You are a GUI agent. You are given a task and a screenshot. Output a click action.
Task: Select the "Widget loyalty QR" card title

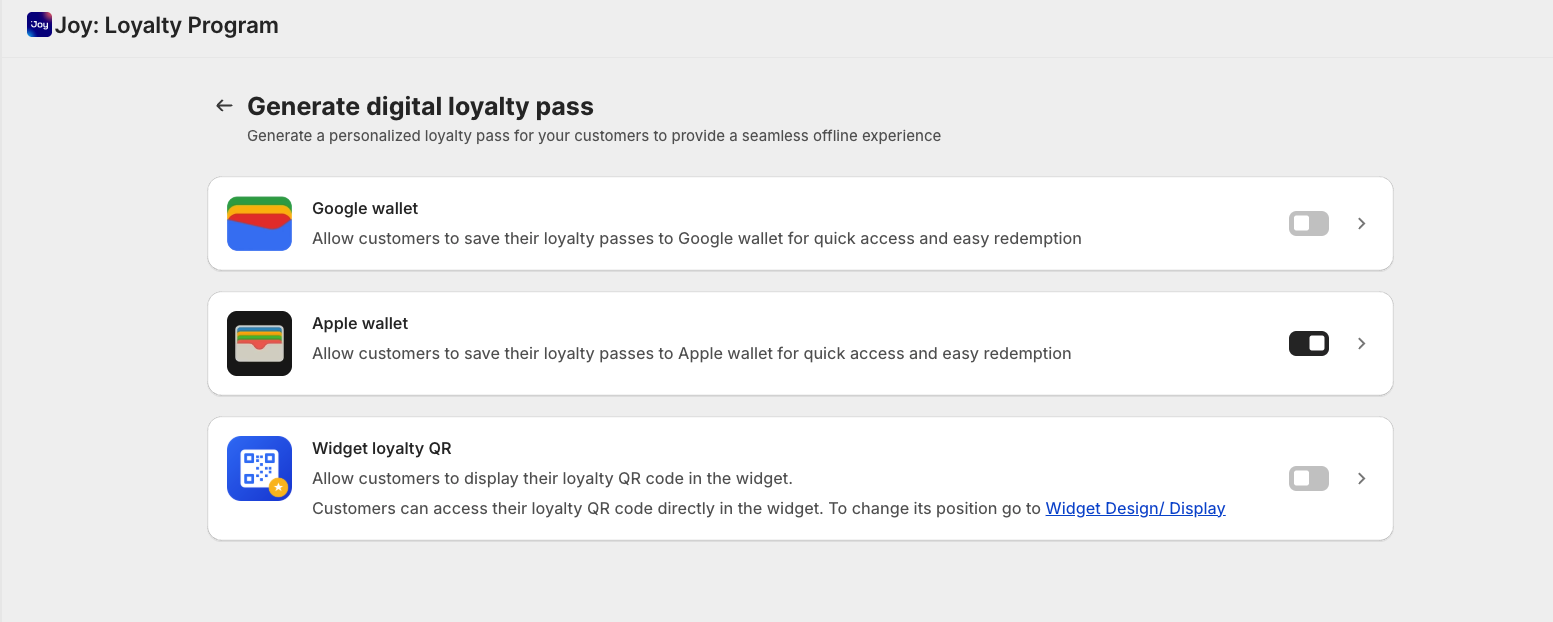(x=382, y=449)
